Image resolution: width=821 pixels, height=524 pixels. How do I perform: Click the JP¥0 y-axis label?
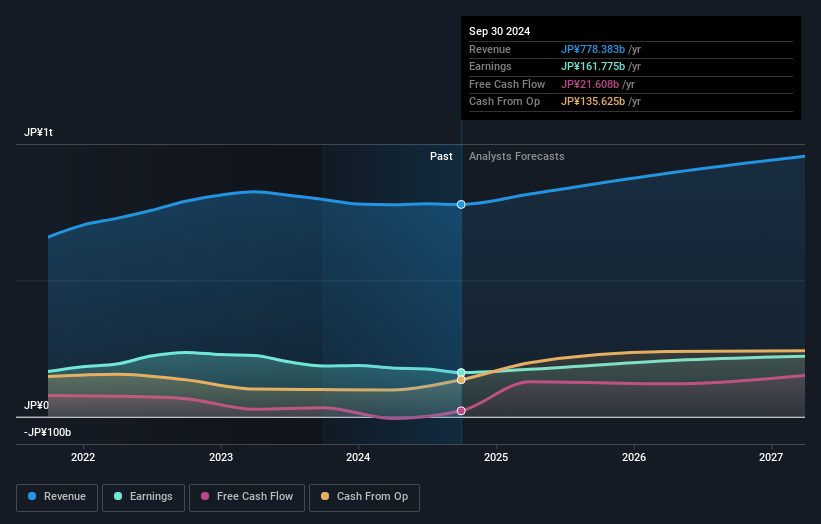click(36, 406)
